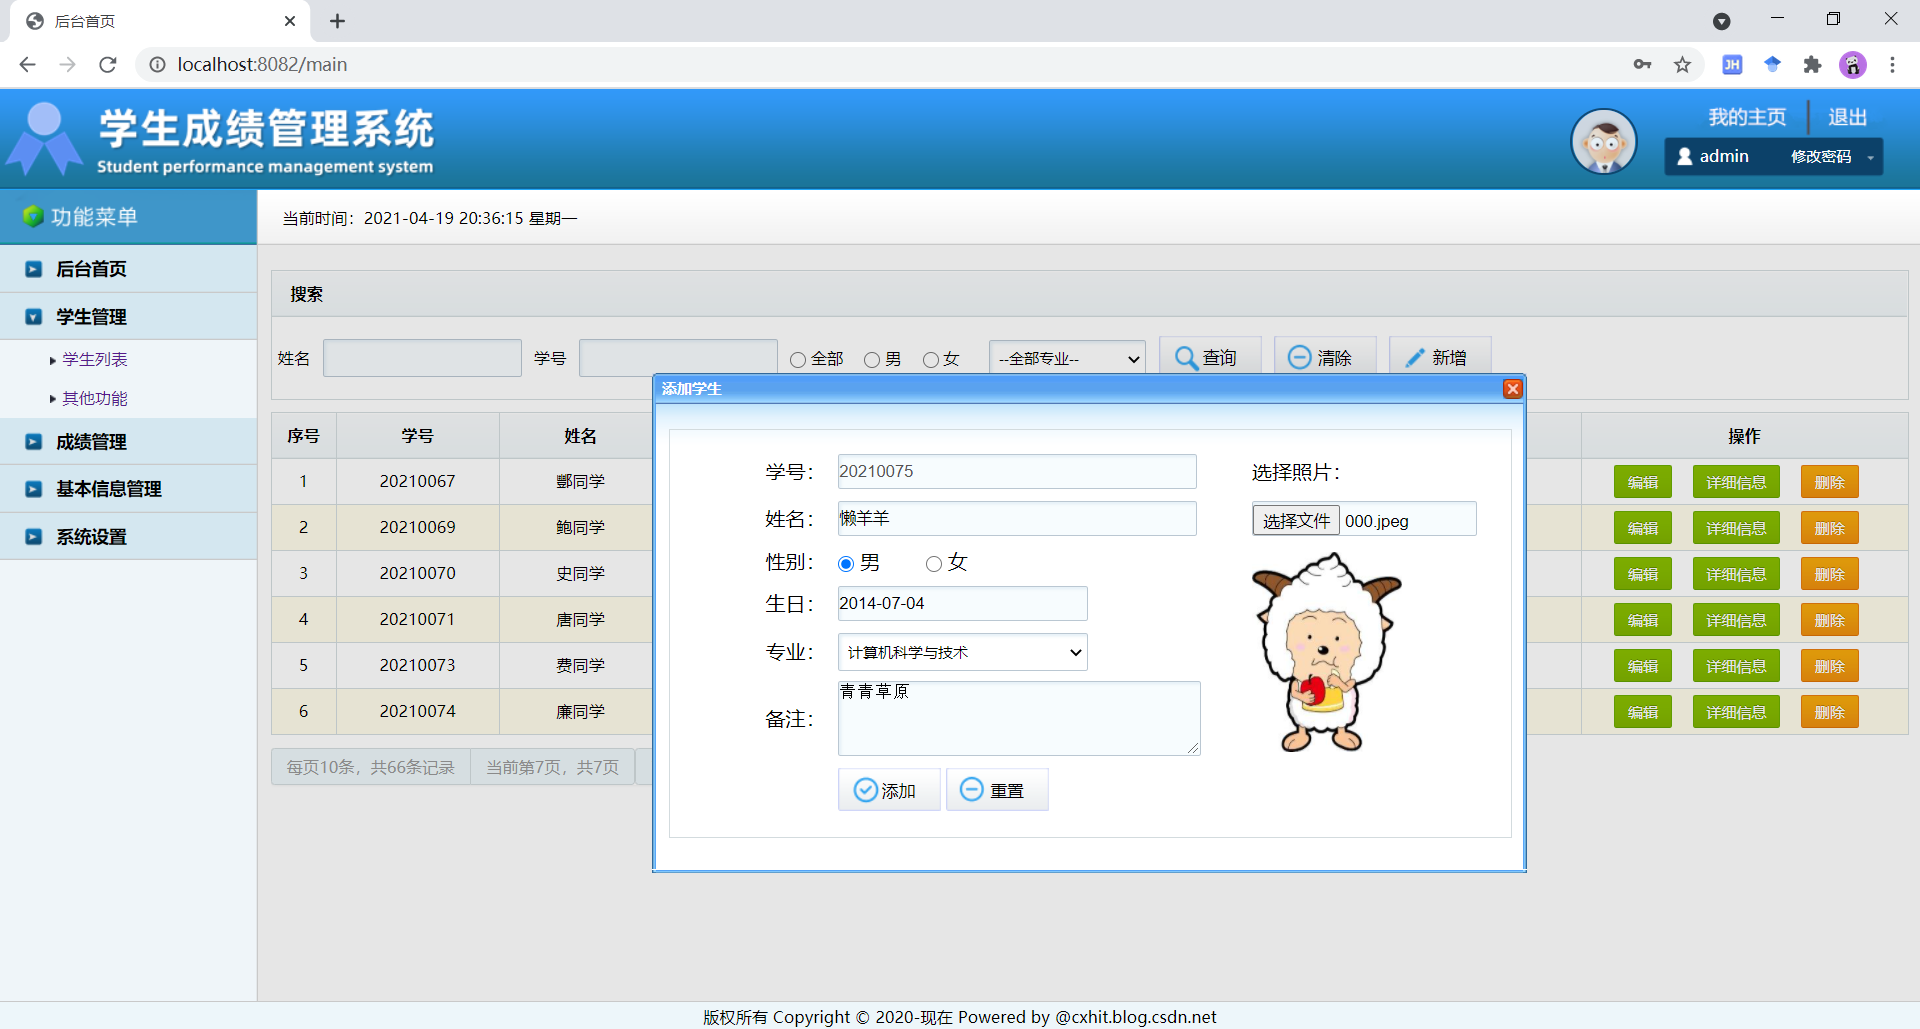Select the 女 gender radio in dialog

(934, 564)
